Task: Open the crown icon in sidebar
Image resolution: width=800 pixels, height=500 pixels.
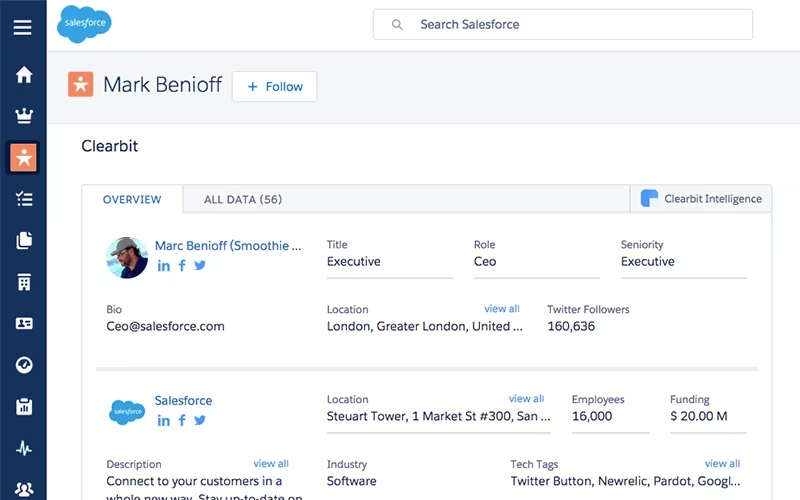Action: point(23,116)
